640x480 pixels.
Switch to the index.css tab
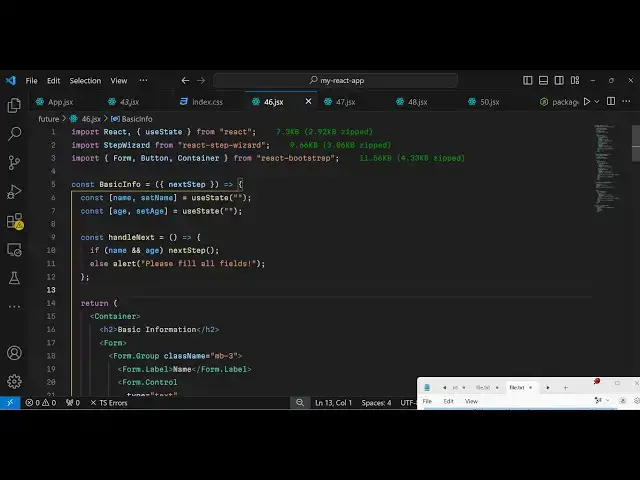point(207,102)
